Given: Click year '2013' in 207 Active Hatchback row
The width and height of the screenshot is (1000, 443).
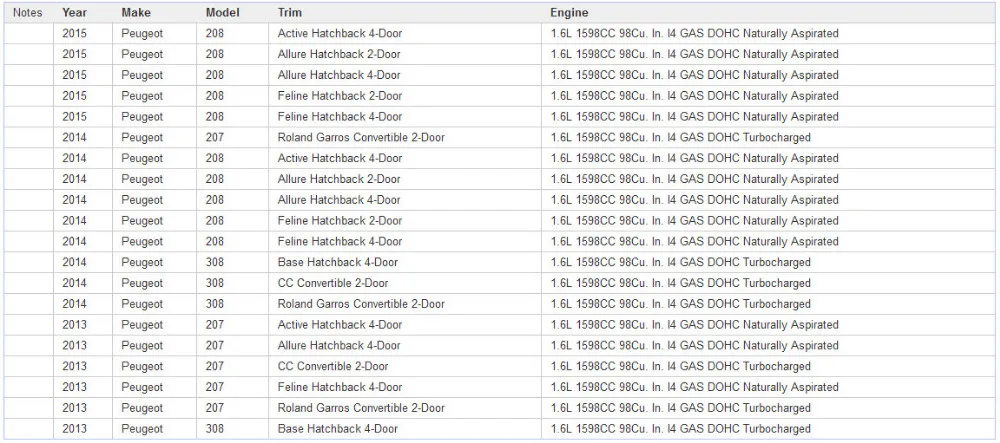Looking at the screenshot, I should click(x=74, y=325).
